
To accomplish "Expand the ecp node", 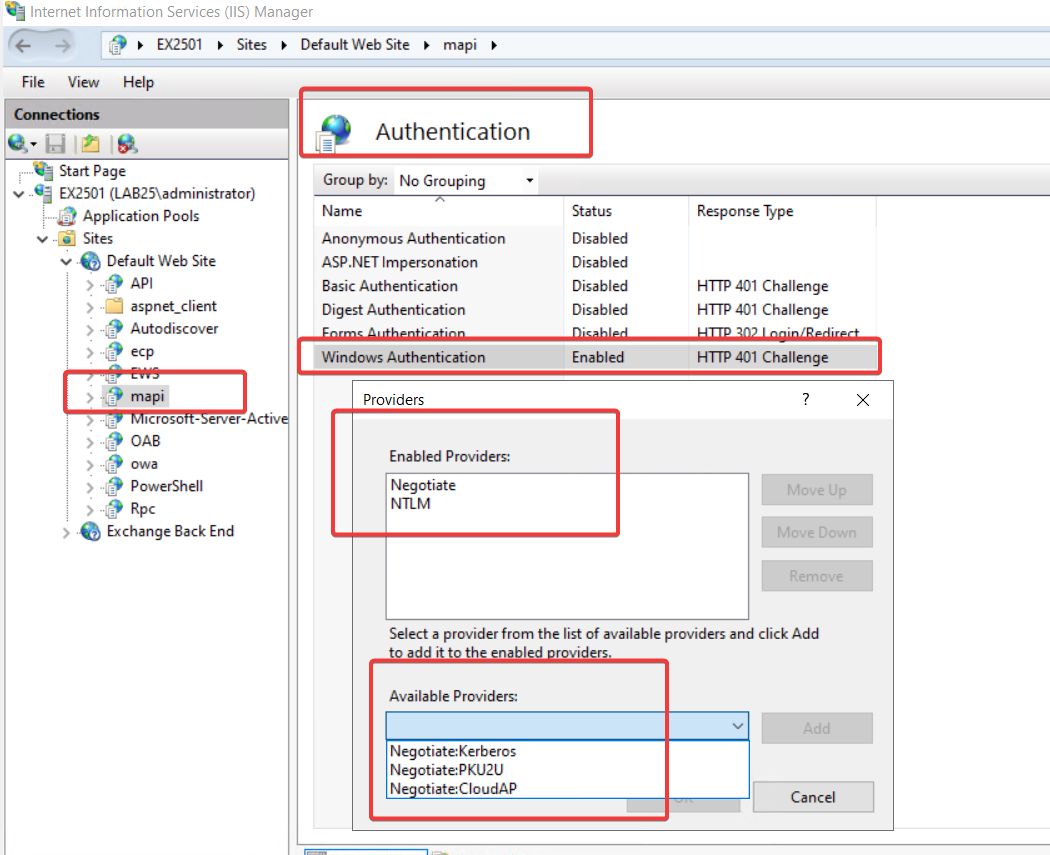I will (x=90, y=352).
